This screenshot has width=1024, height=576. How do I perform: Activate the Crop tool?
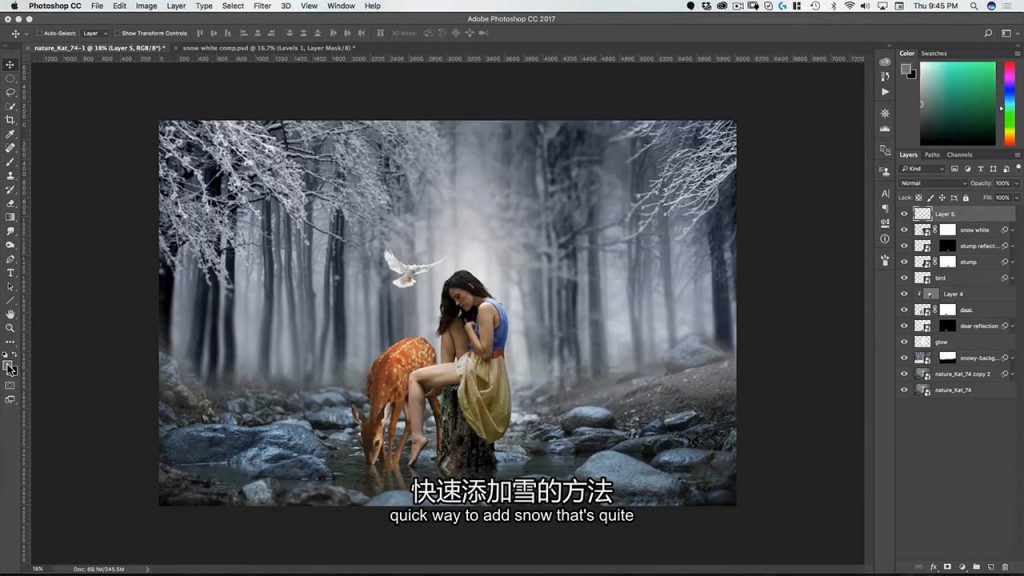10,120
